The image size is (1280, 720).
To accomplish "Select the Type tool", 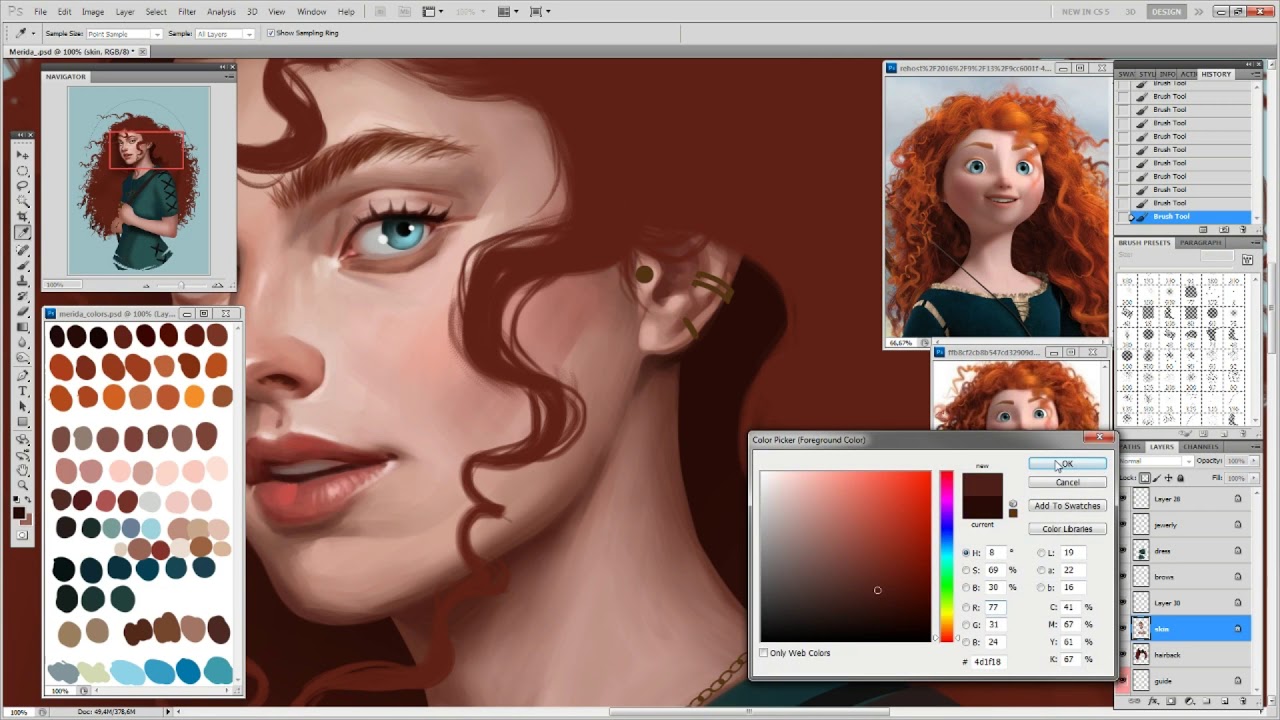I will tap(22, 391).
